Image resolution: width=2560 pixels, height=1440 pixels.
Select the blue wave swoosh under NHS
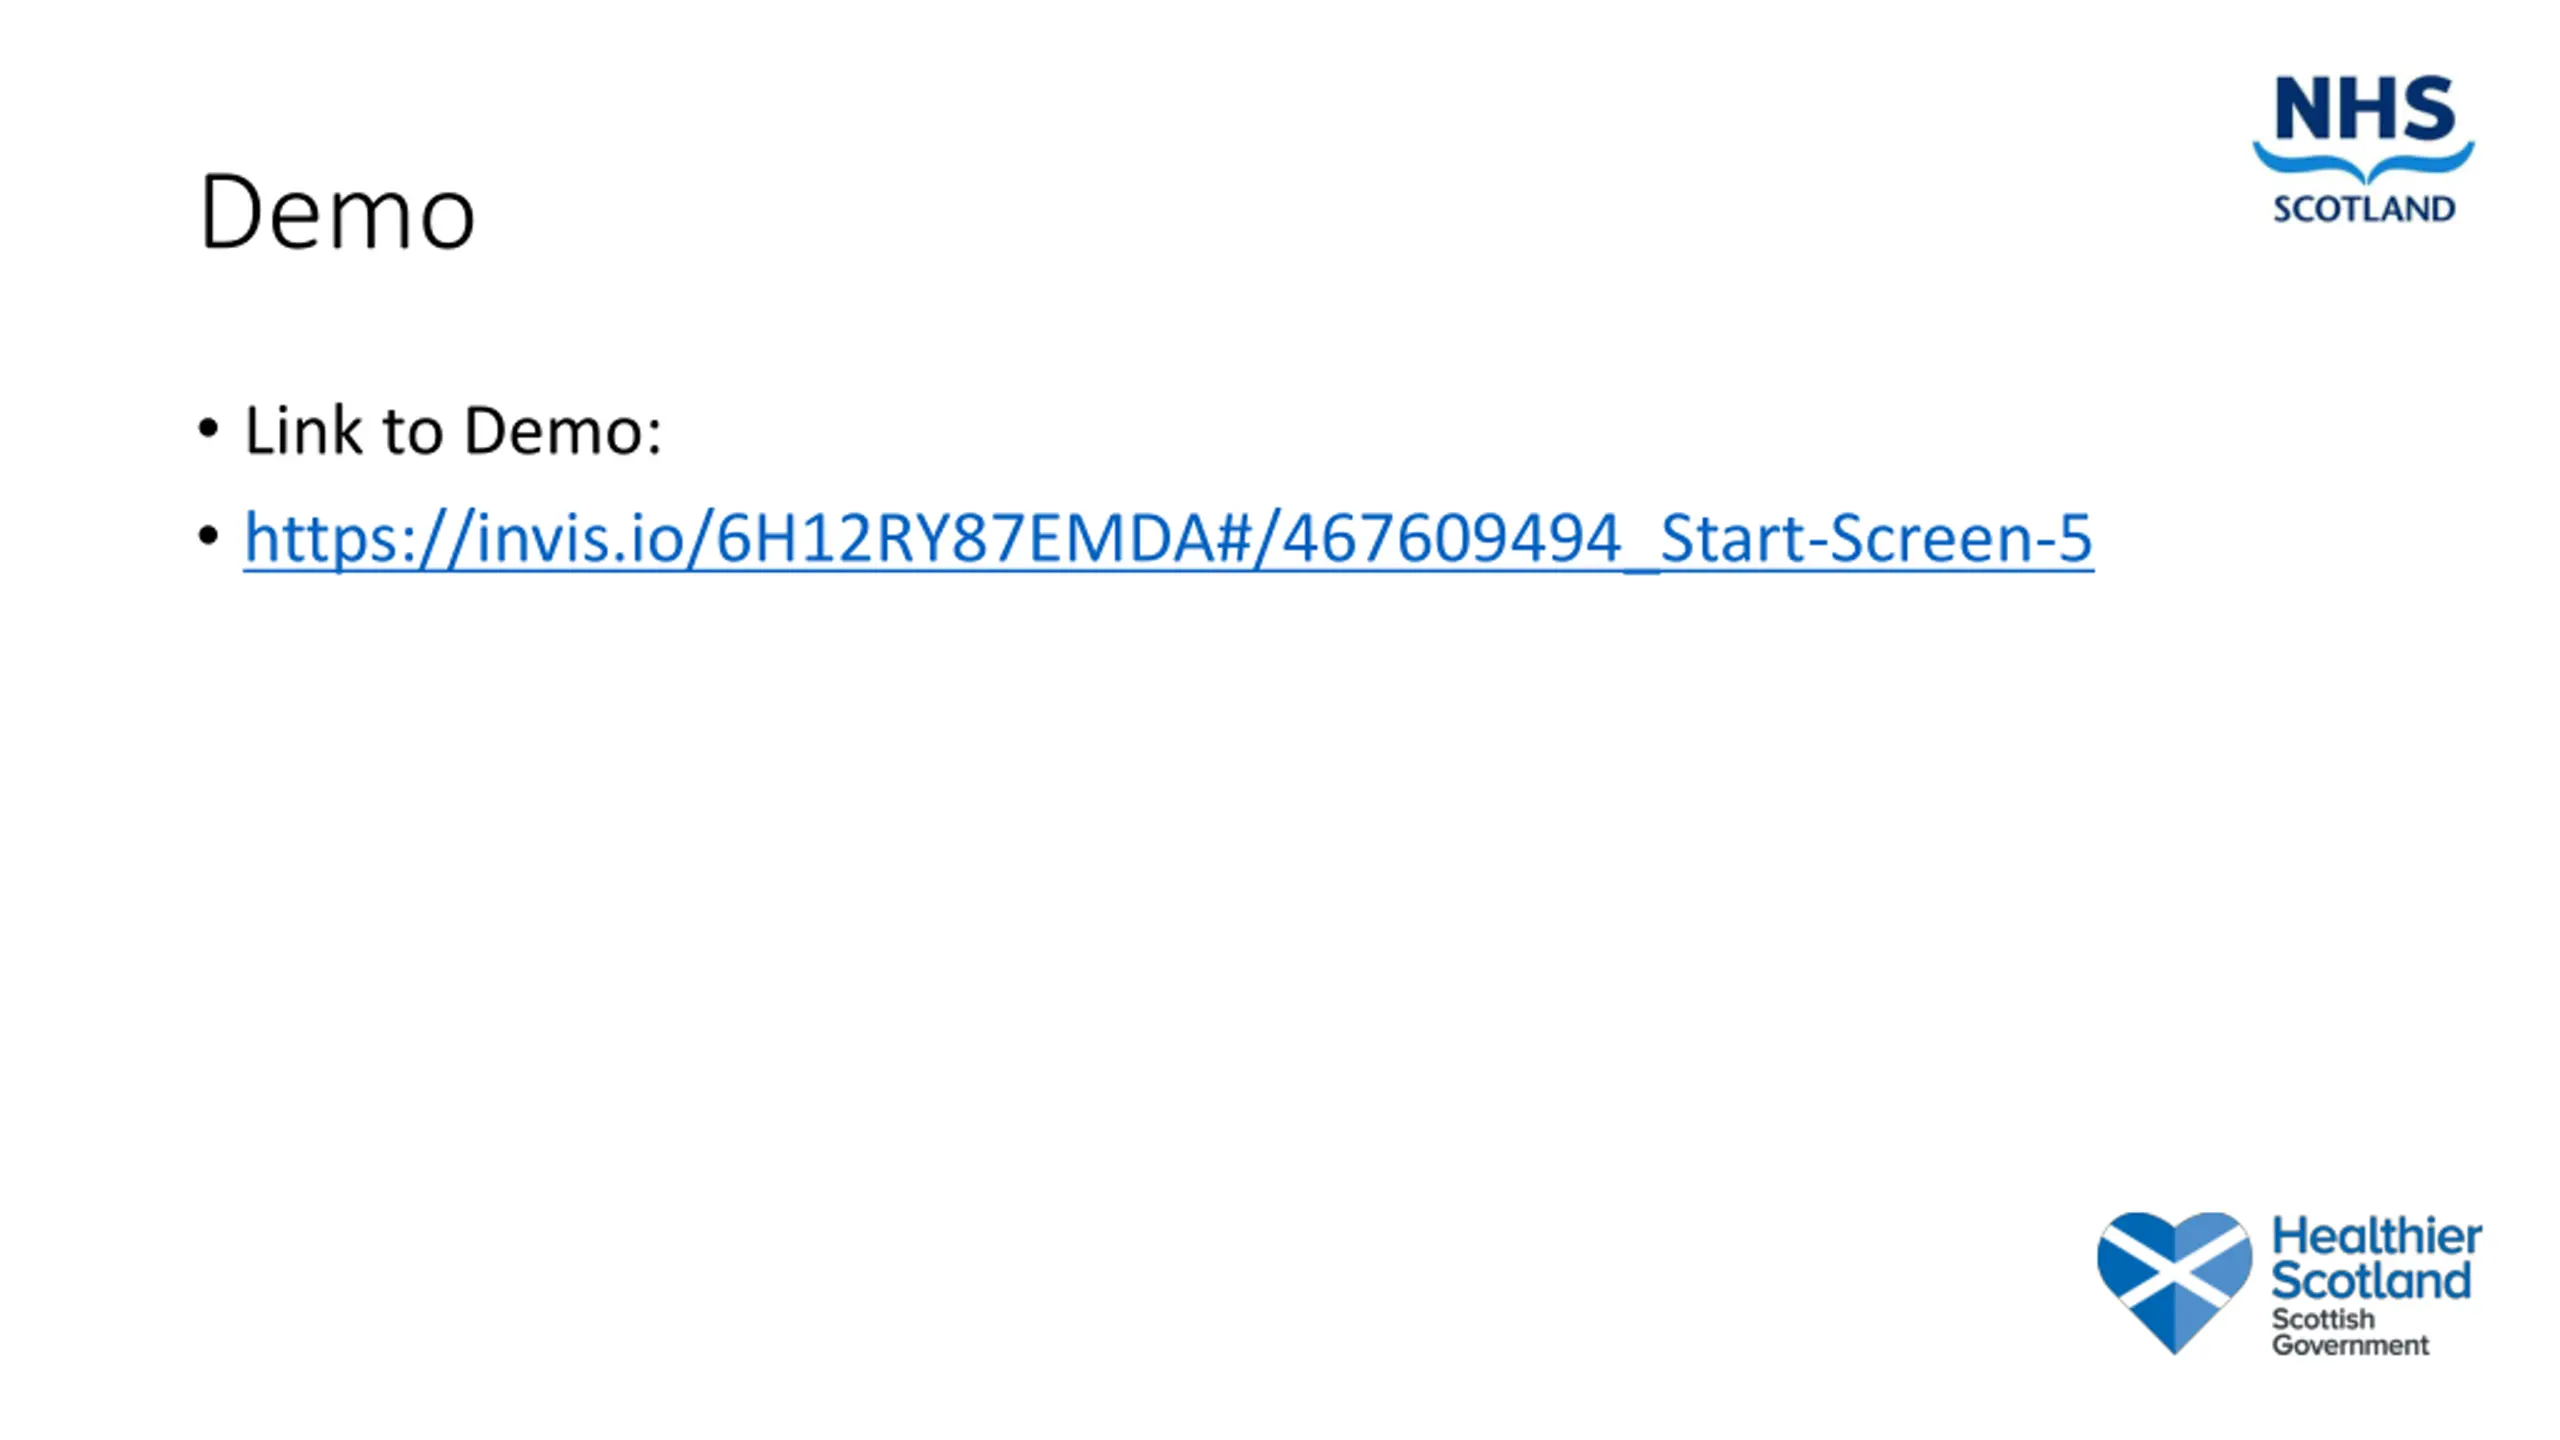tap(2363, 161)
